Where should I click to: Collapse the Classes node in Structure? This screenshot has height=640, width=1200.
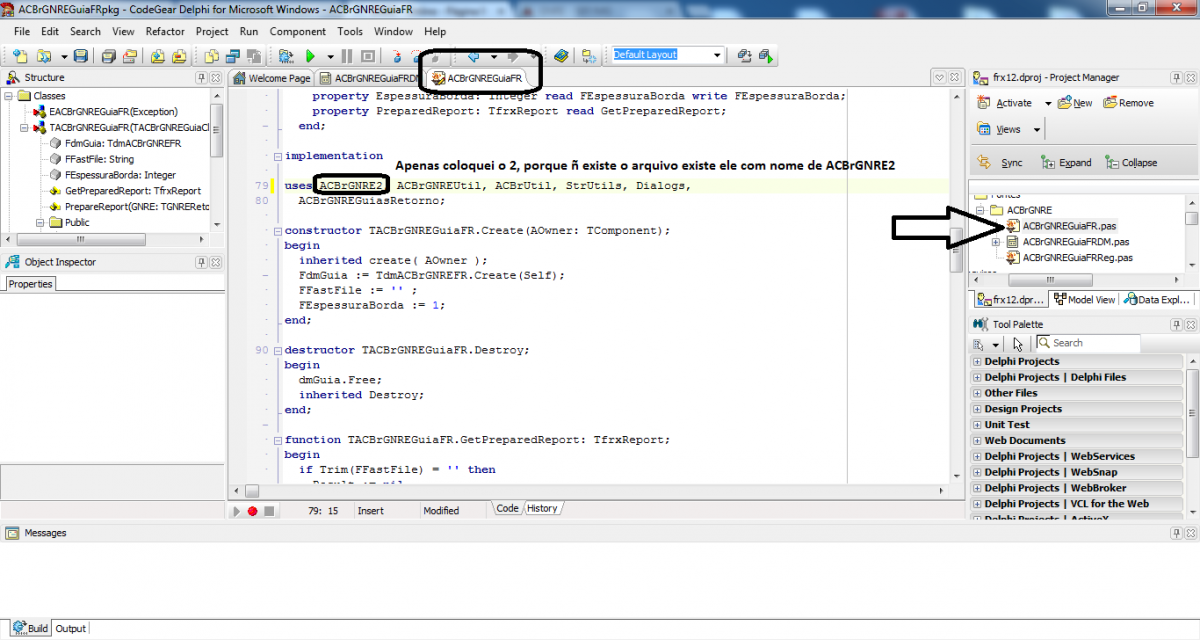click(10, 96)
